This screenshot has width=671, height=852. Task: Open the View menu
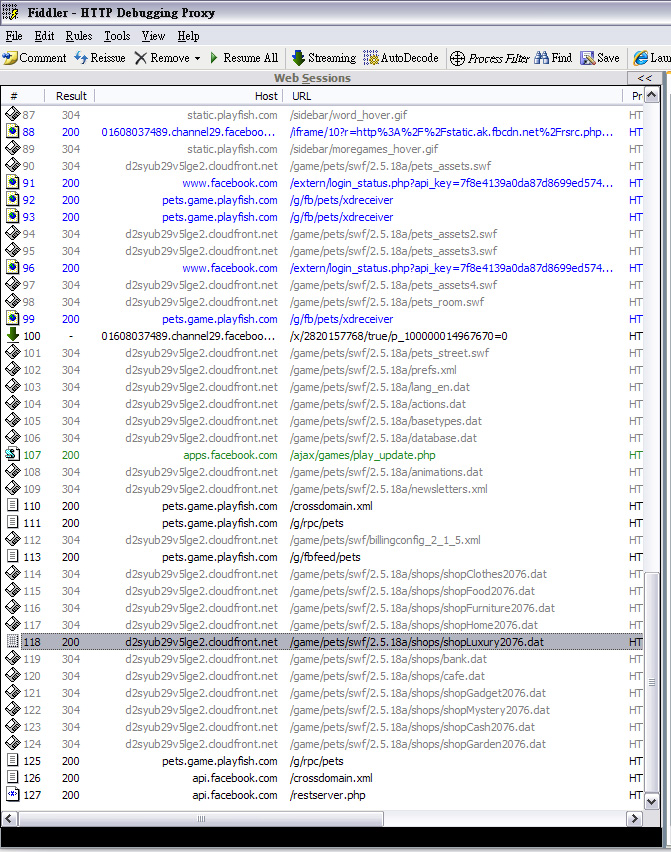[153, 36]
